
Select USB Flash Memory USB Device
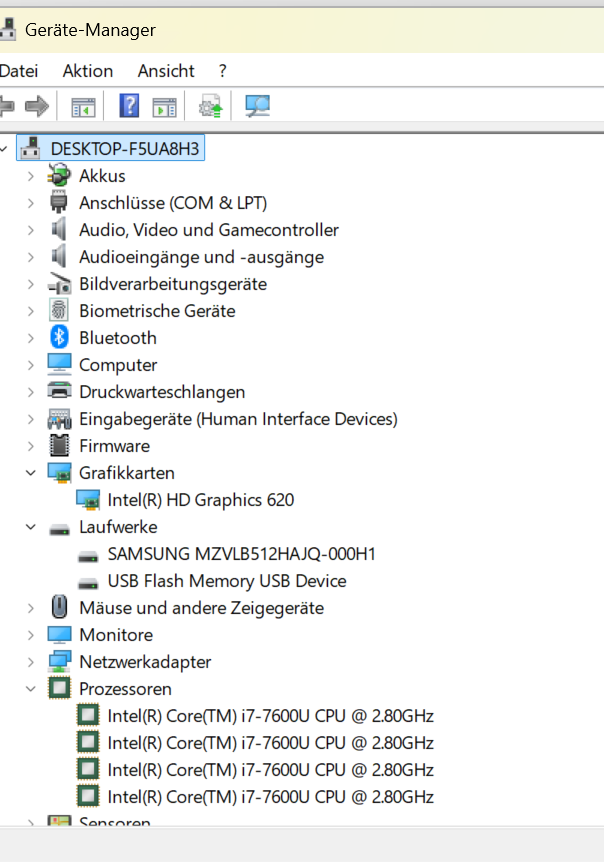pyautogui.click(x=227, y=581)
